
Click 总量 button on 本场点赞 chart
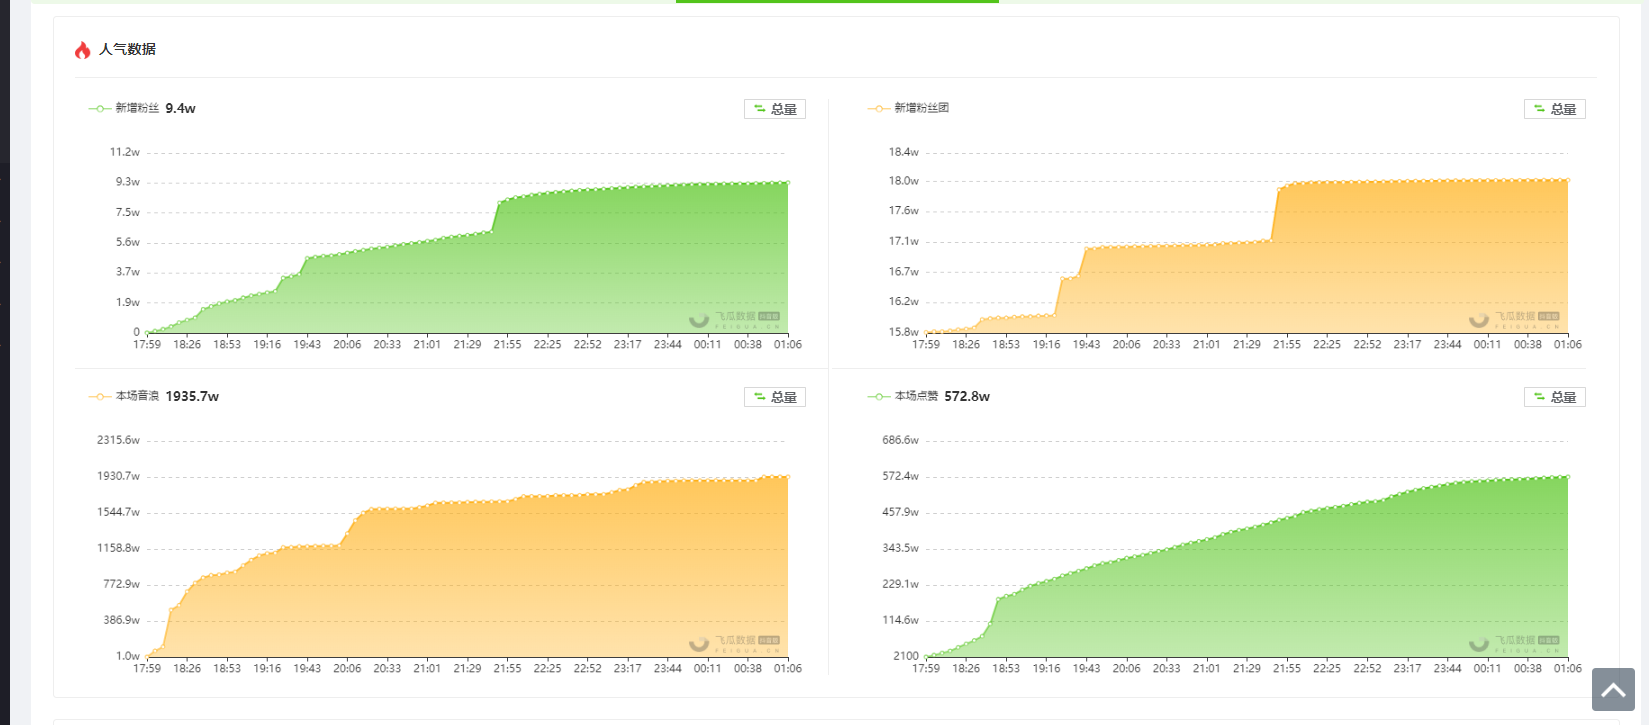coord(1554,397)
